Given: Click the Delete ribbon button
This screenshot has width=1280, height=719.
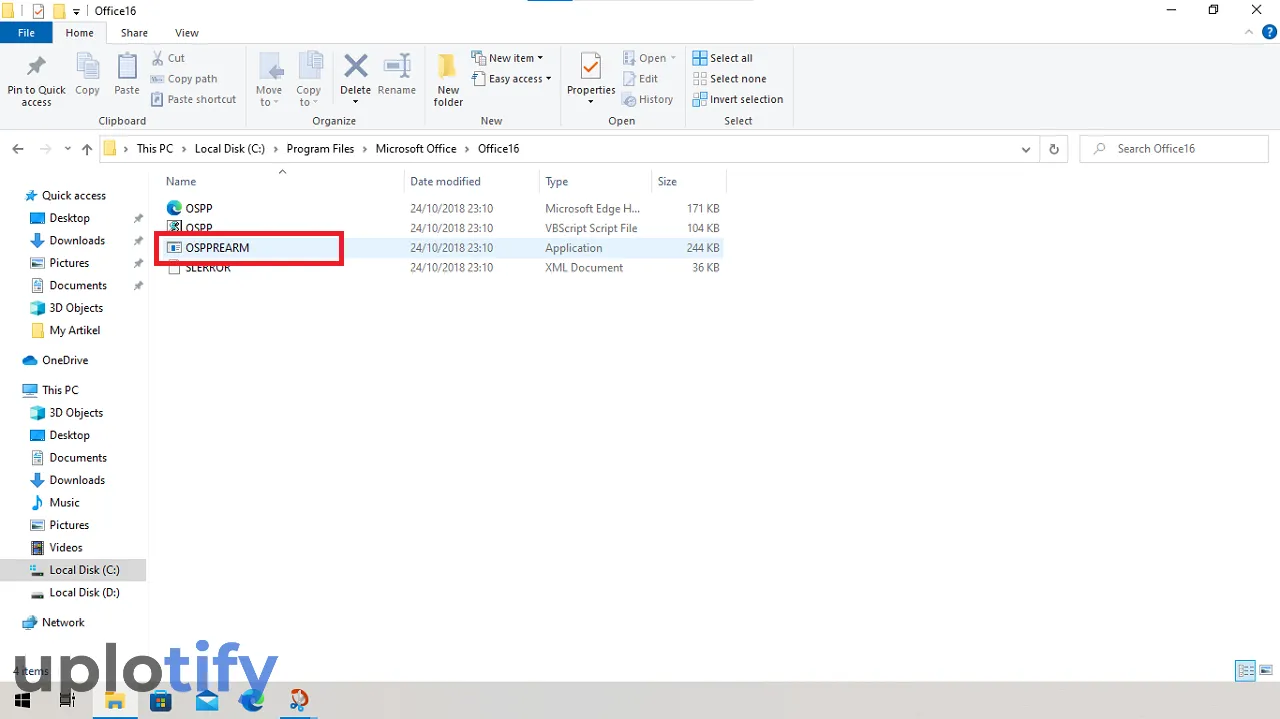Looking at the screenshot, I should point(355,80).
